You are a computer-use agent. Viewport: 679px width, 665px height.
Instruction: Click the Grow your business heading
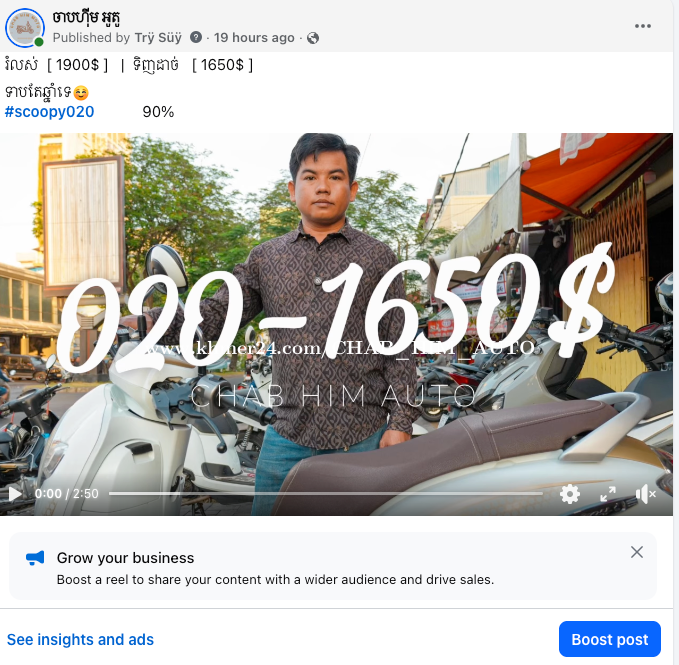click(125, 558)
